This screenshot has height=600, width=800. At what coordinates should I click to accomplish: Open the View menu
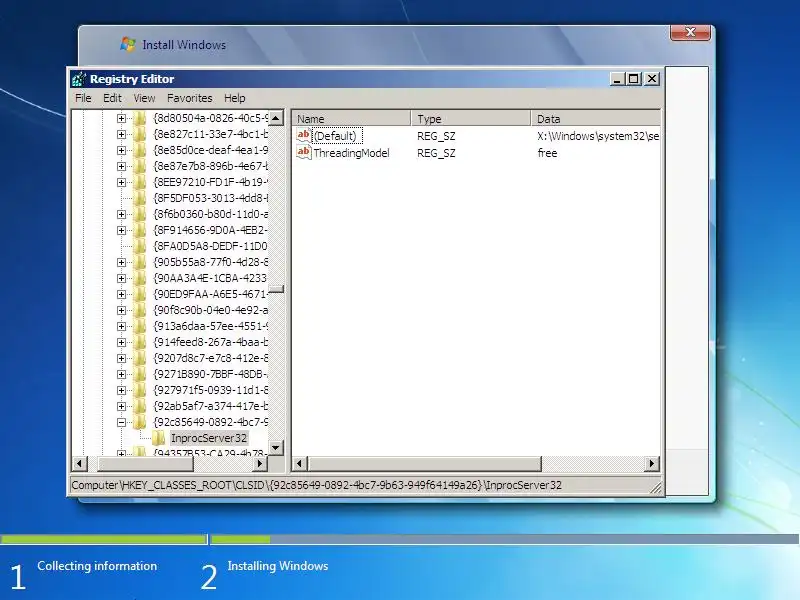pyautogui.click(x=144, y=98)
